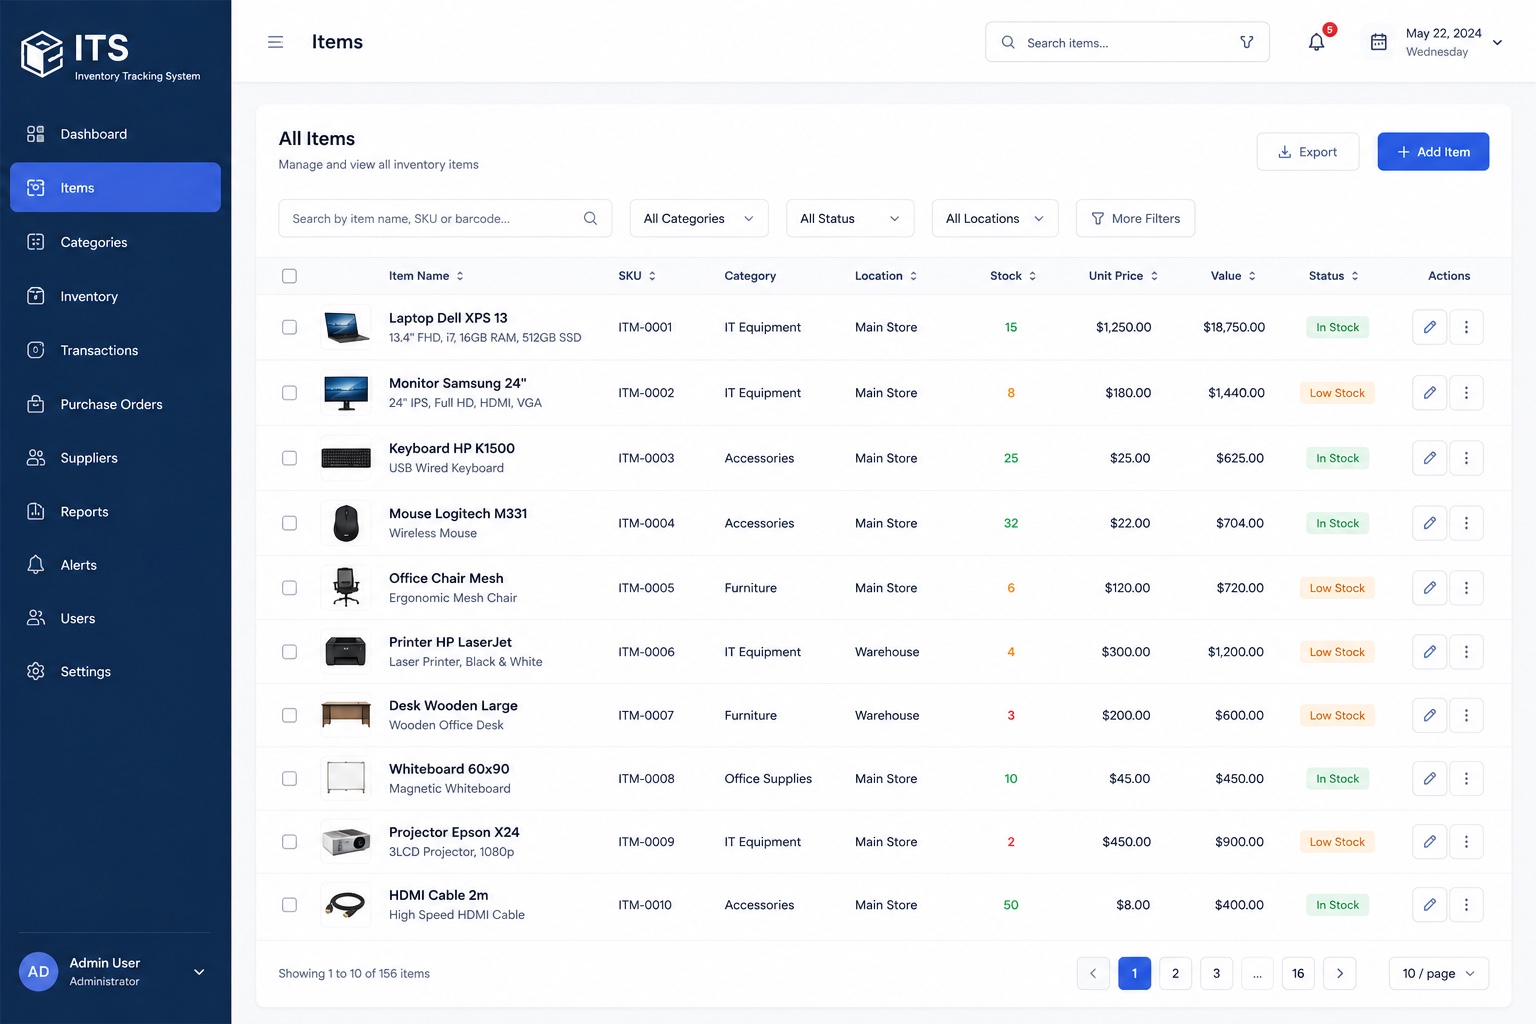Edit Office Chair Mesh item
Viewport: 1536px width, 1024px height.
(x=1429, y=588)
